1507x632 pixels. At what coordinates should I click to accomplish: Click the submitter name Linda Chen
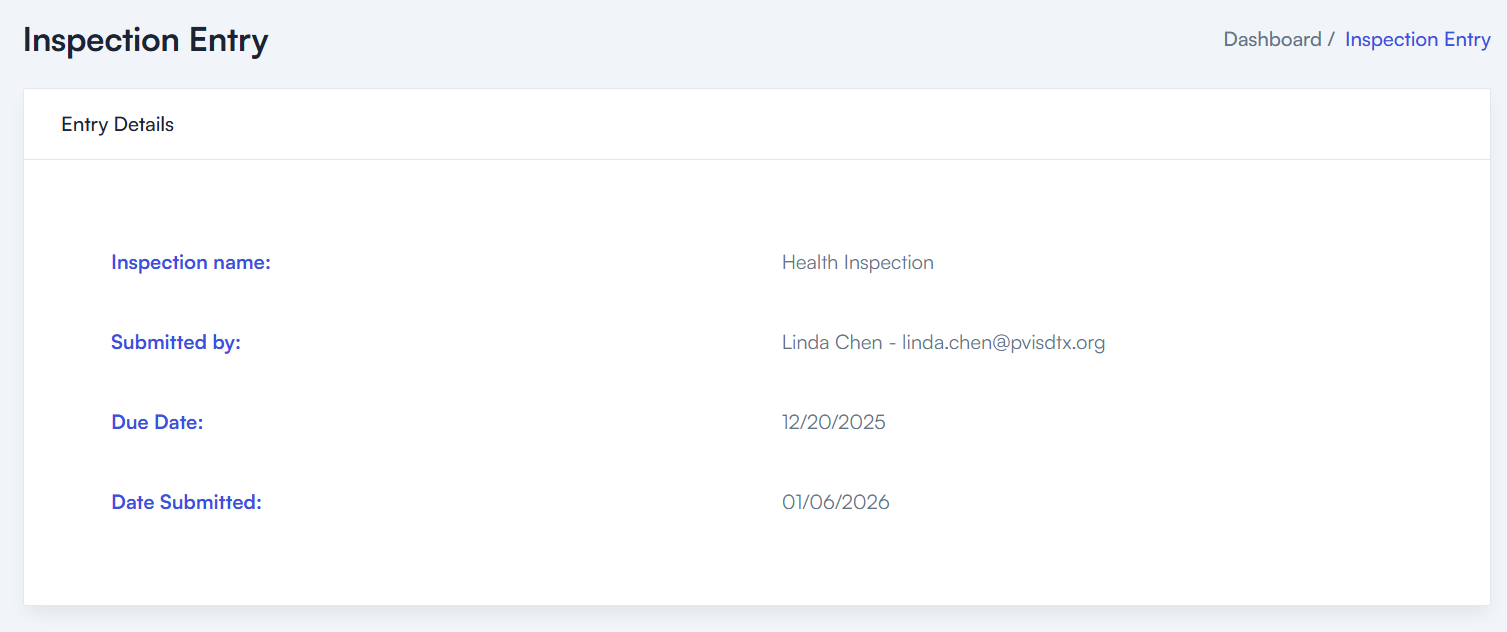pos(832,343)
